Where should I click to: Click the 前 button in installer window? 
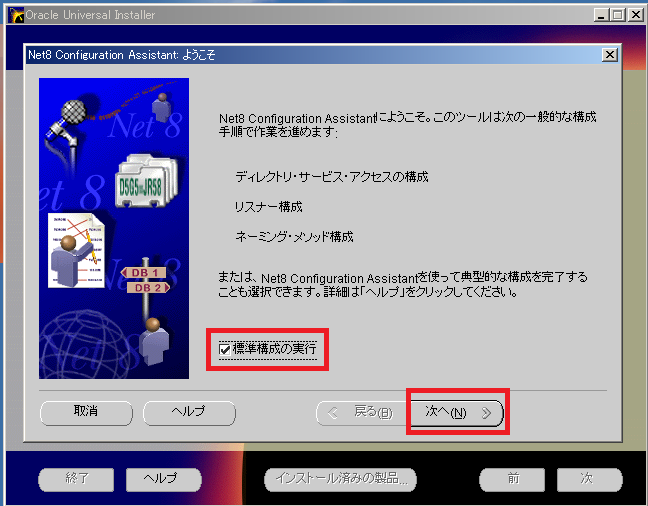(512, 480)
